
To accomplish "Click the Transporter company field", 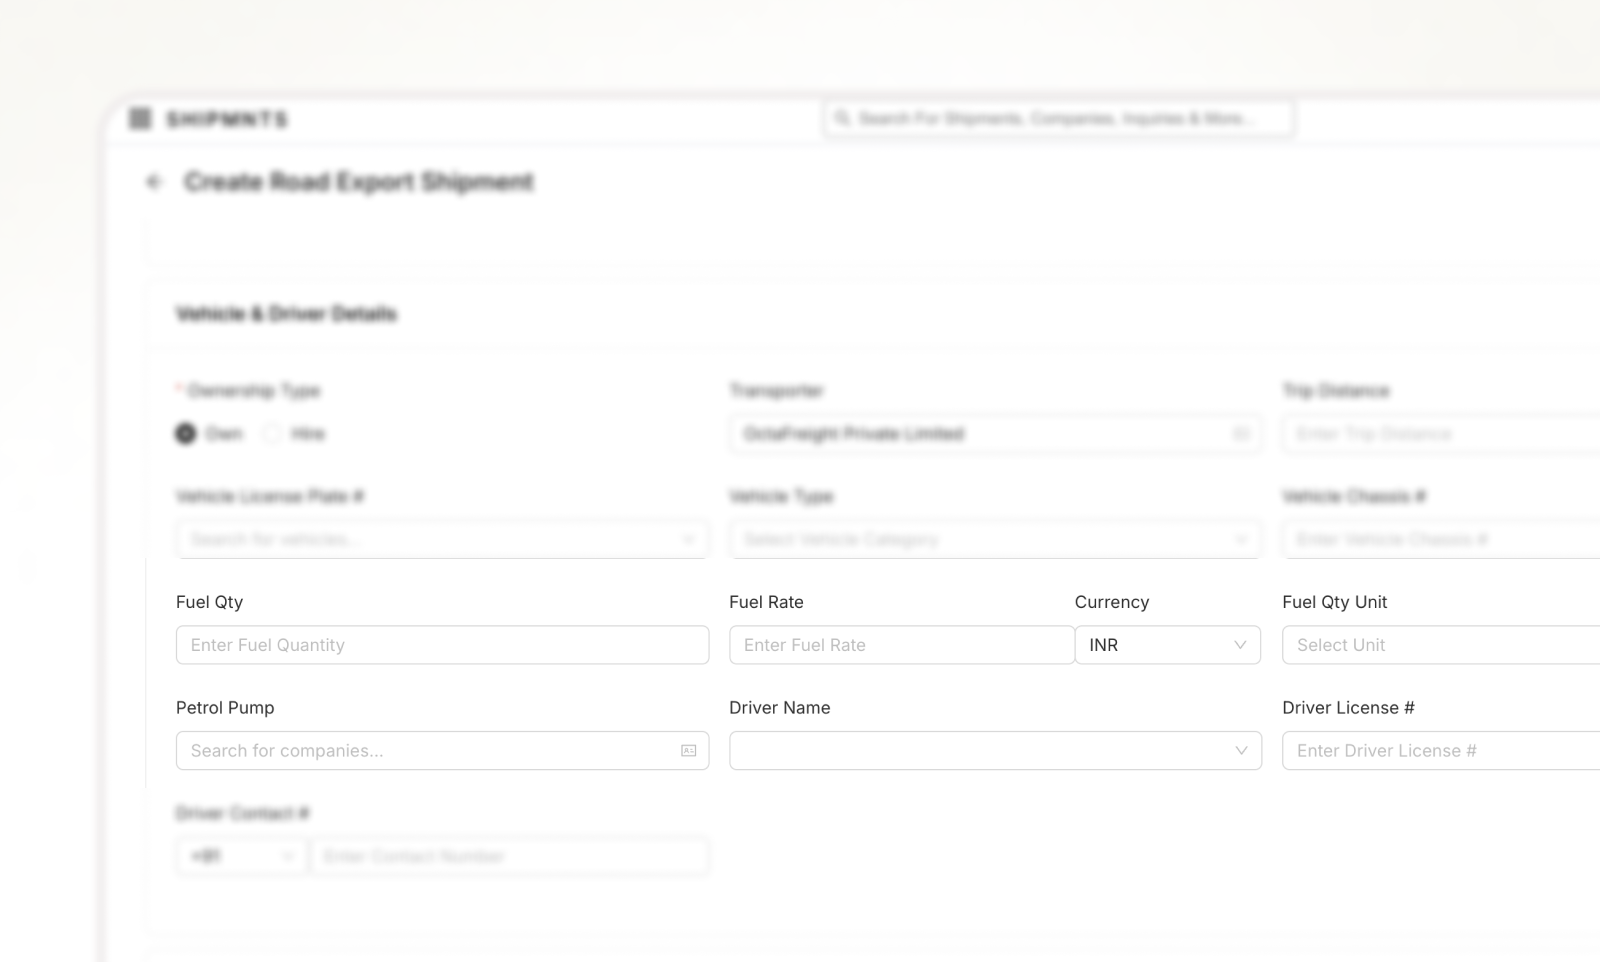I will (x=995, y=434).
